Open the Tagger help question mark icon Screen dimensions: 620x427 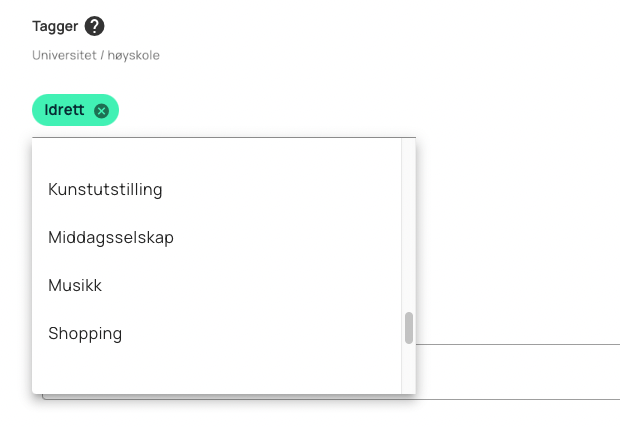94,26
